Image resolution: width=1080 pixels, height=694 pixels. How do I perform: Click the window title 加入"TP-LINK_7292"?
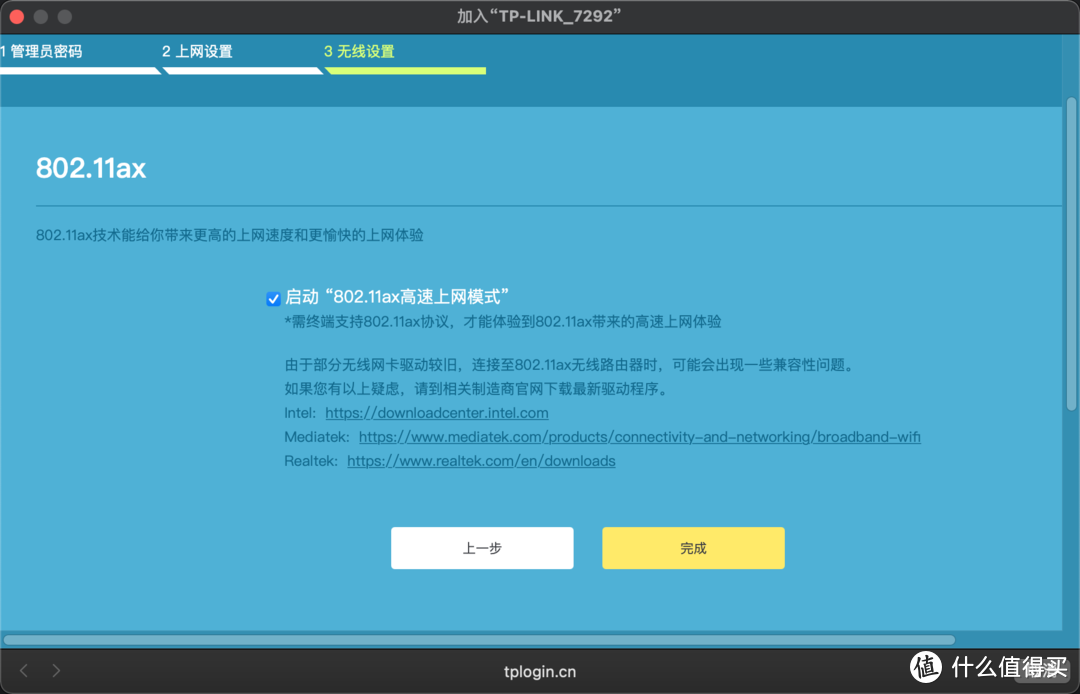(x=538, y=15)
